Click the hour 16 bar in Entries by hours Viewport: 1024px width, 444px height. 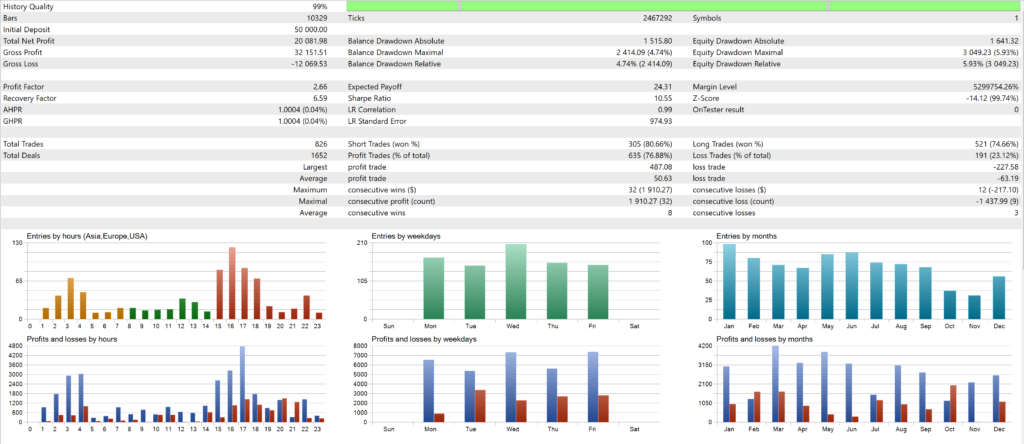point(232,283)
